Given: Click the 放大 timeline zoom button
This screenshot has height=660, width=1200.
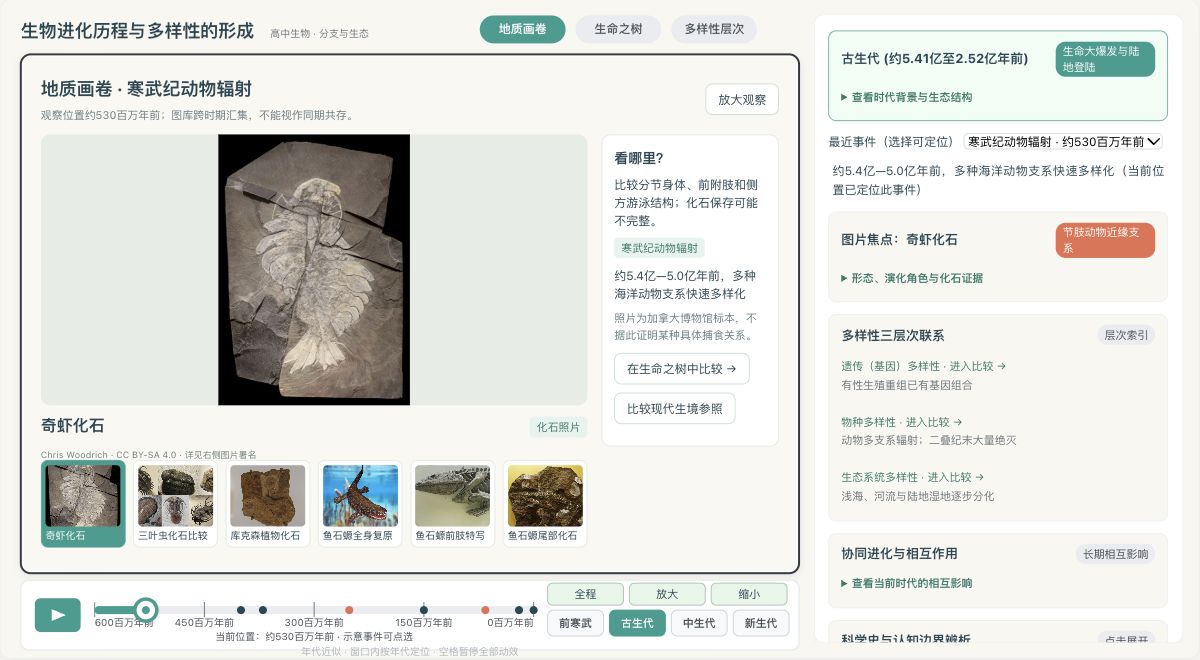Looking at the screenshot, I should [667, 594].
